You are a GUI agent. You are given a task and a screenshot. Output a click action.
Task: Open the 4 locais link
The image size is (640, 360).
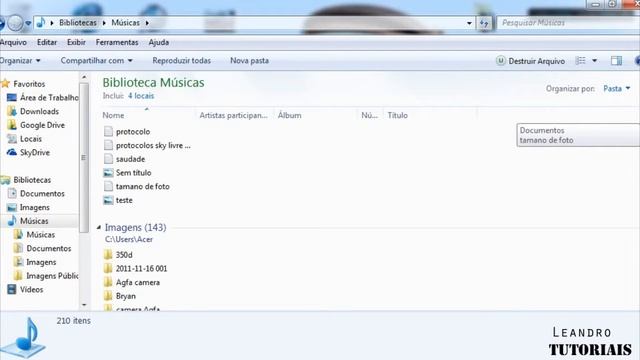(x=141, y=96)
